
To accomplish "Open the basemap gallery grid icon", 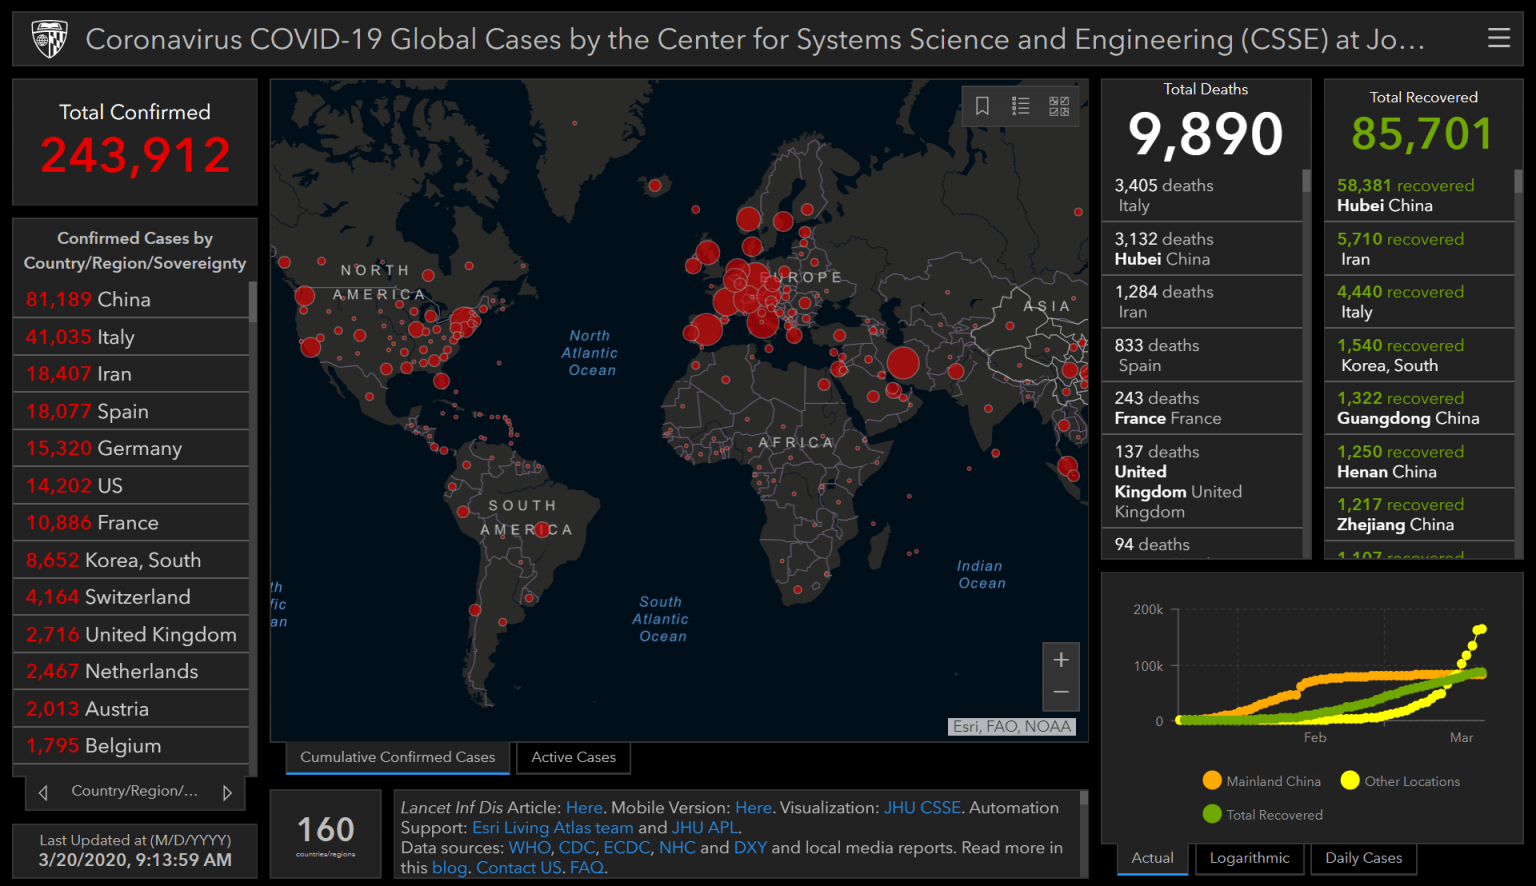I will (x=1059, y=106).
